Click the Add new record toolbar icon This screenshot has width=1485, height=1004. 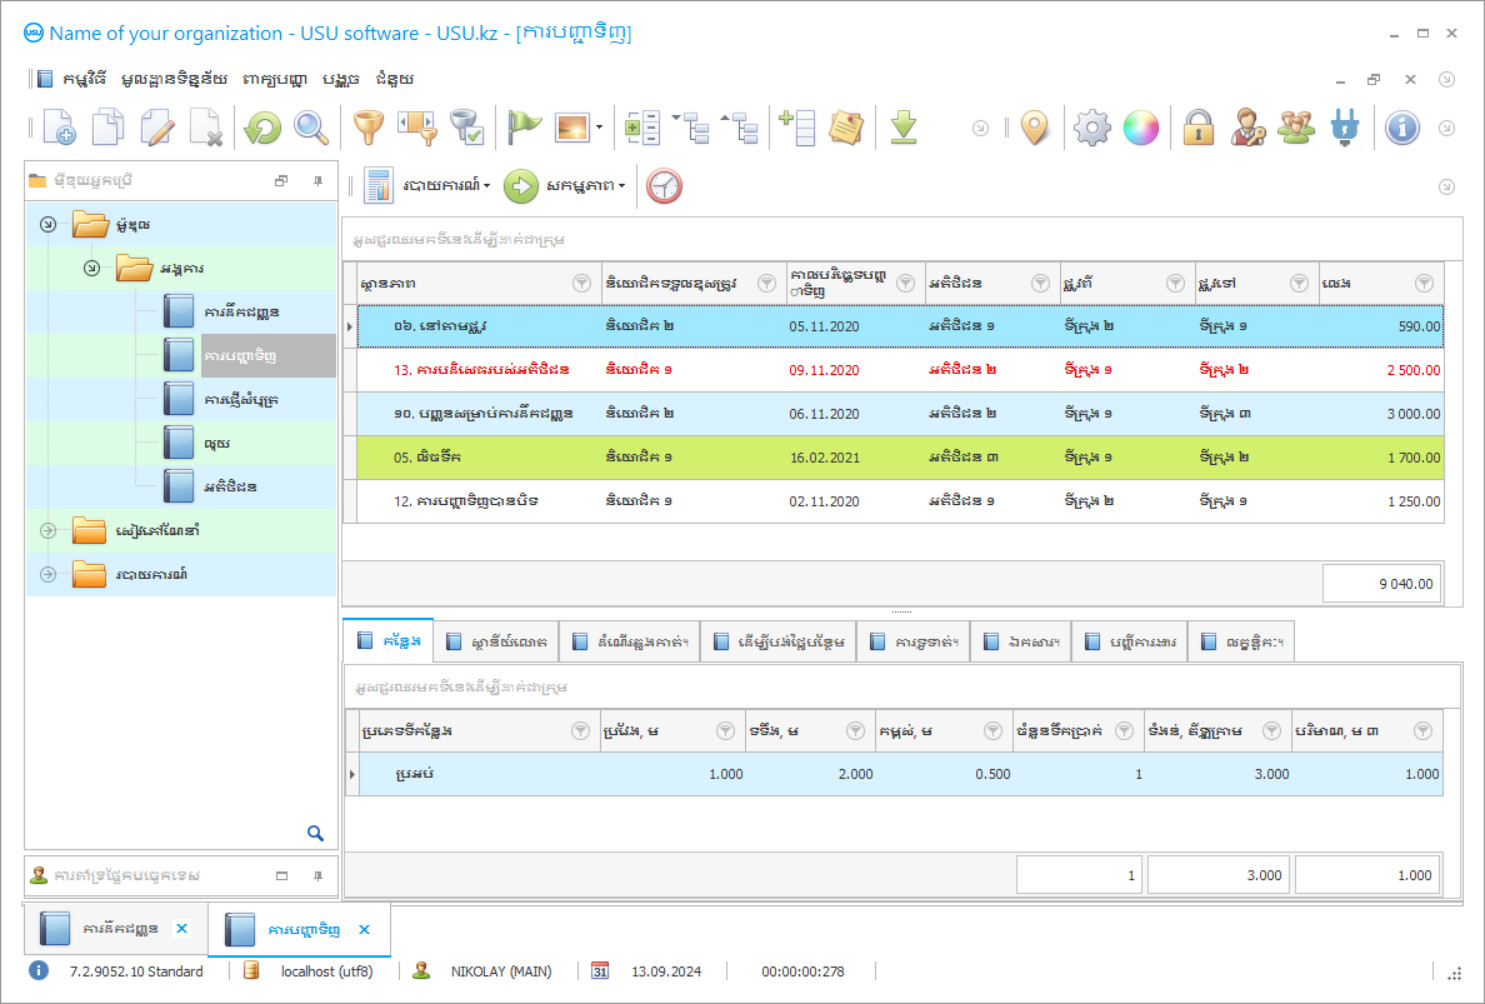(x=59, y=127)
